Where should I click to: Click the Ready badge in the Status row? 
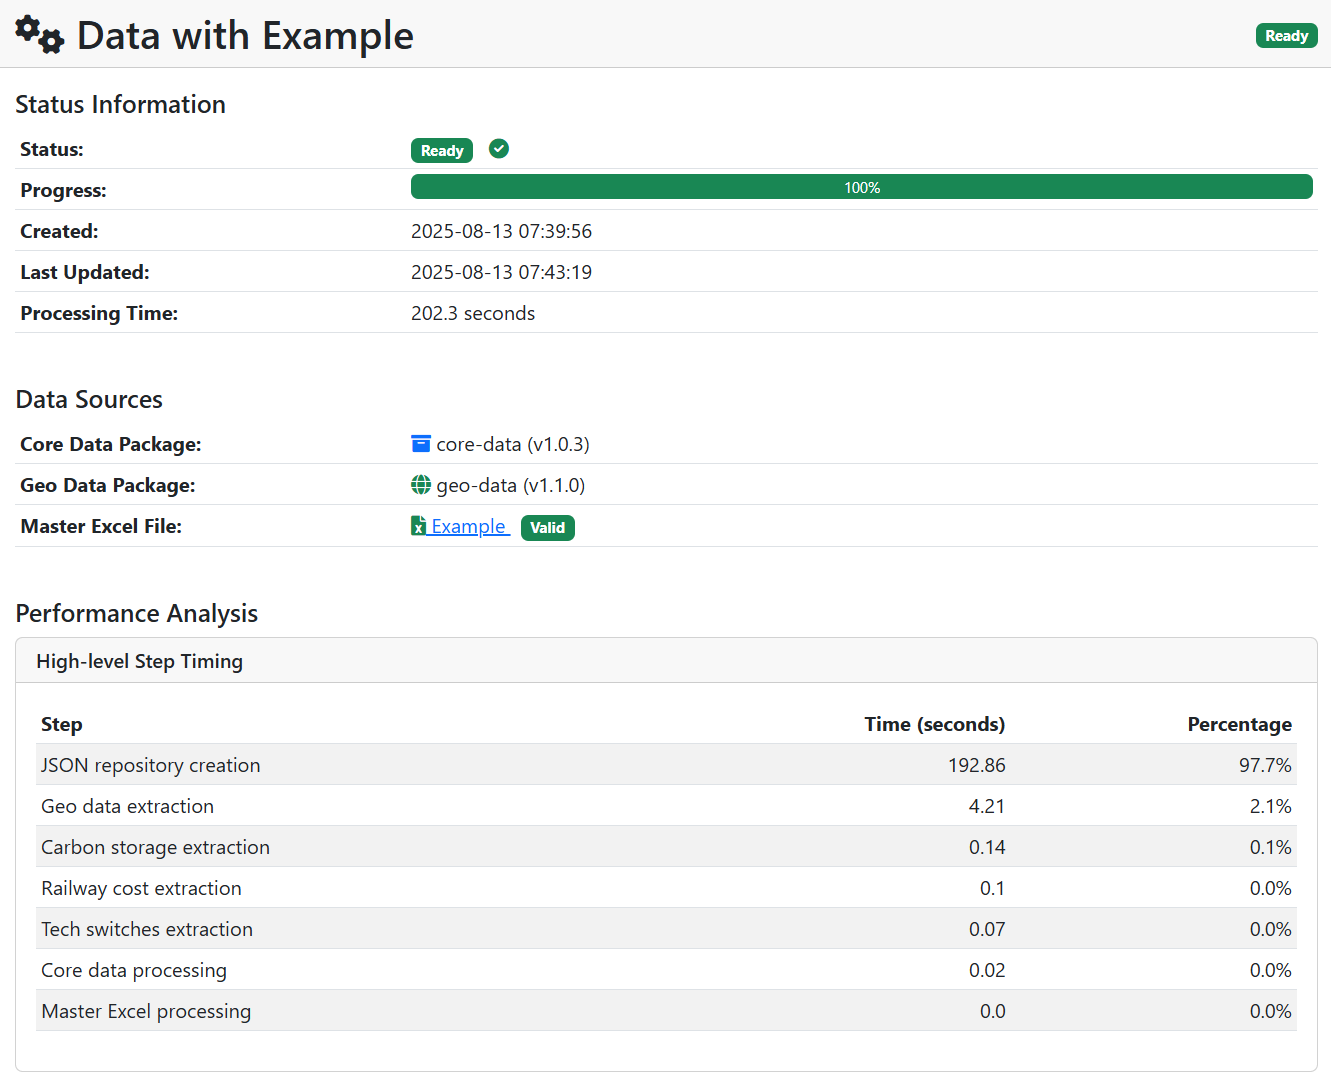(x=441, y=150)
